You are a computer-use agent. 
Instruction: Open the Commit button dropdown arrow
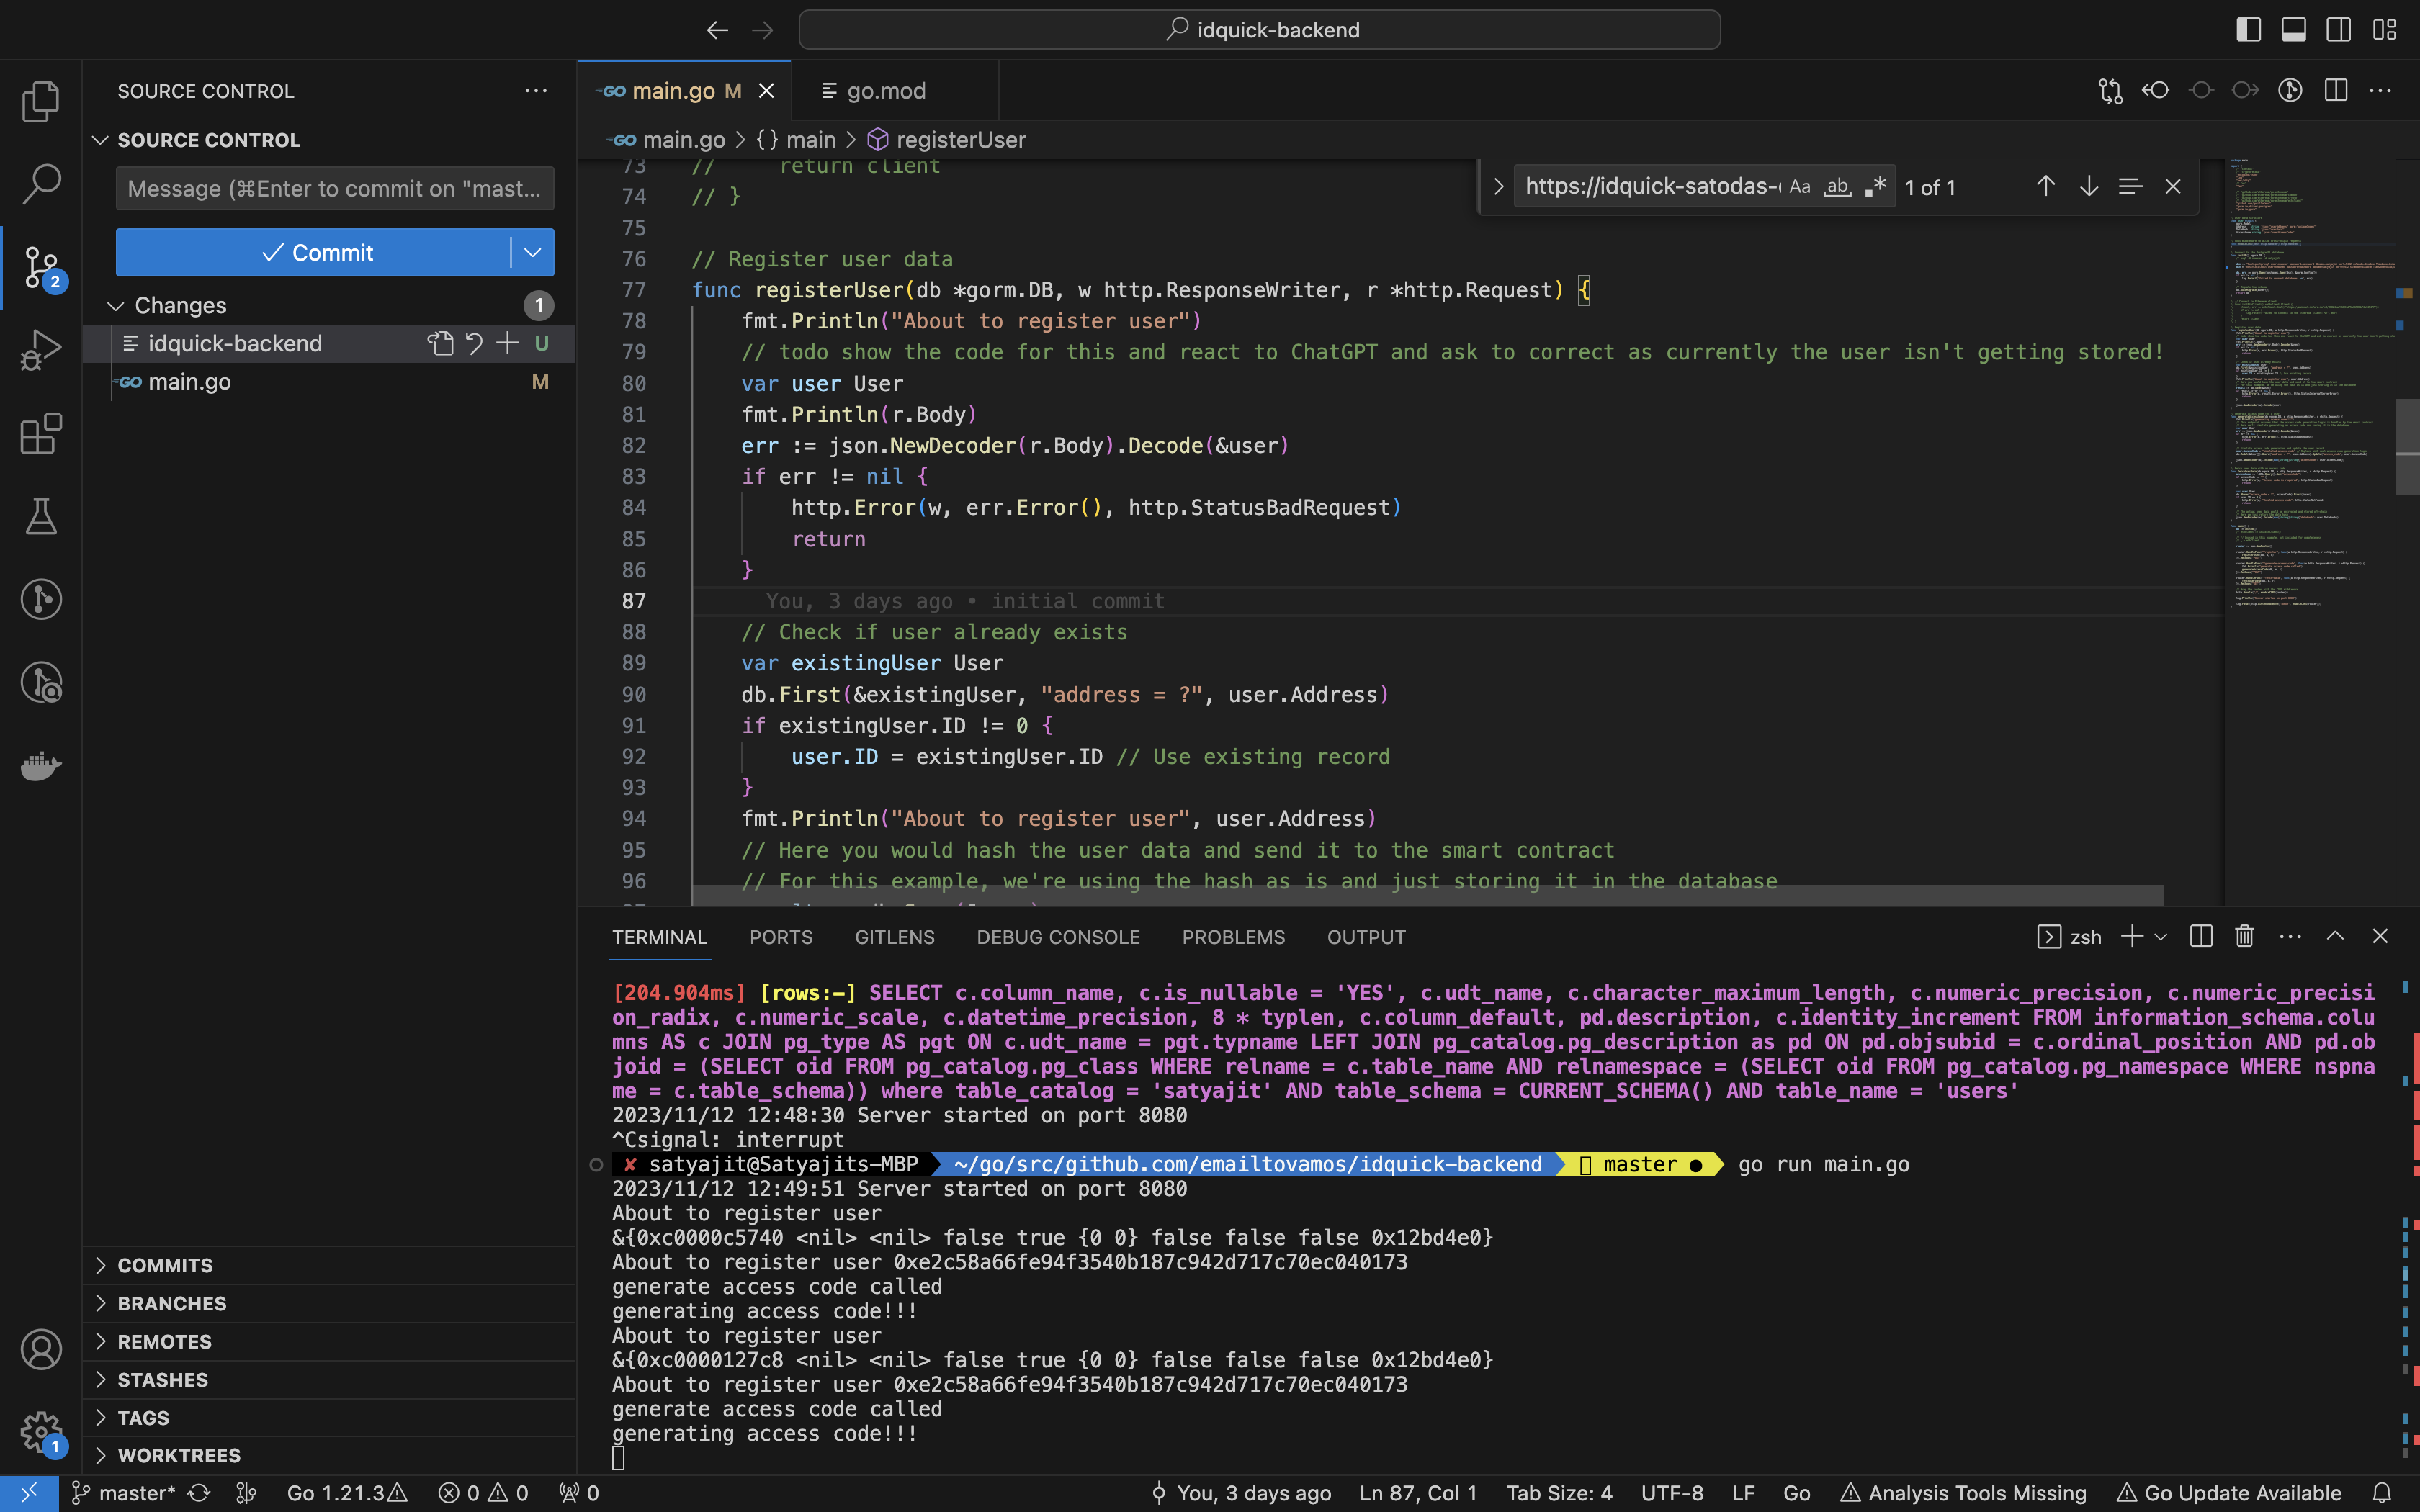[x=533, y=253]
